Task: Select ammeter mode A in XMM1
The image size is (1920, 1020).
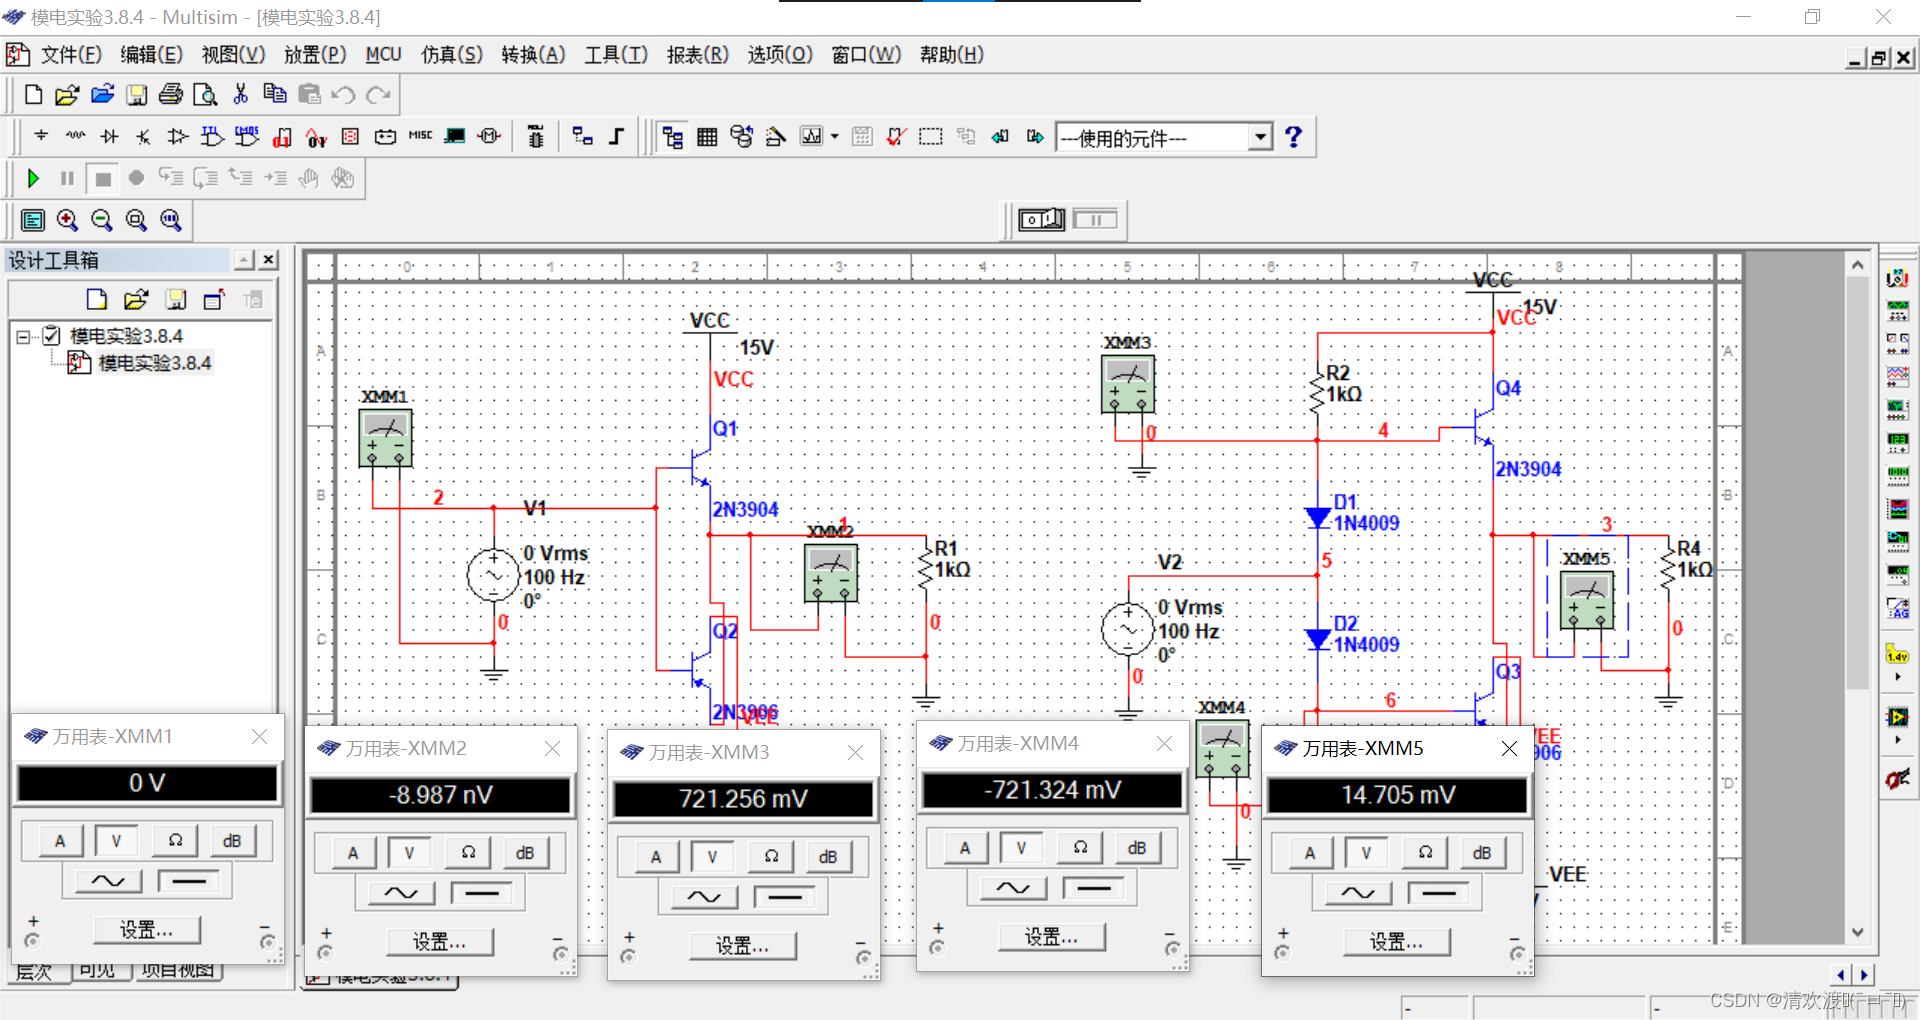Action: 60,841
